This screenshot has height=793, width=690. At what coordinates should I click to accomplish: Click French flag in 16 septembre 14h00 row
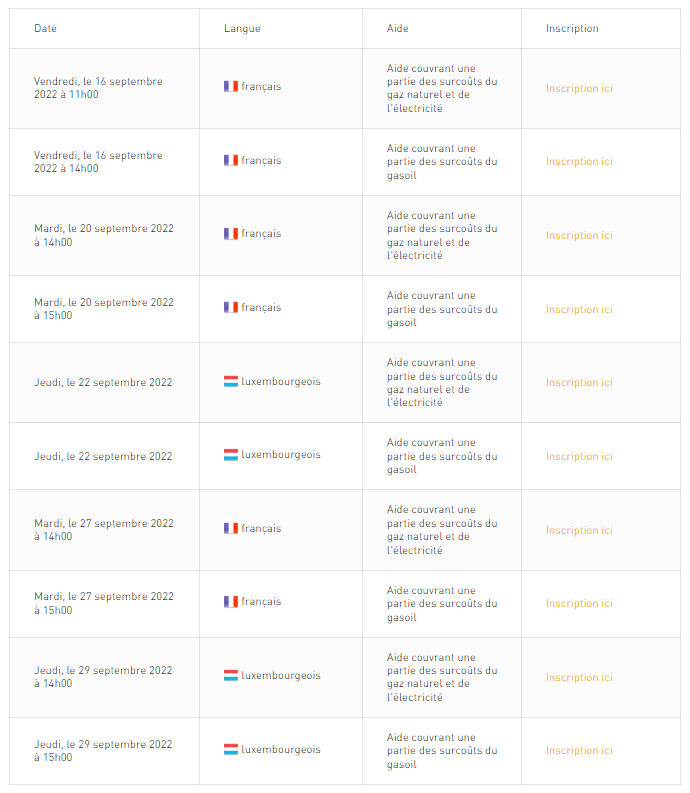click(231, 160)
